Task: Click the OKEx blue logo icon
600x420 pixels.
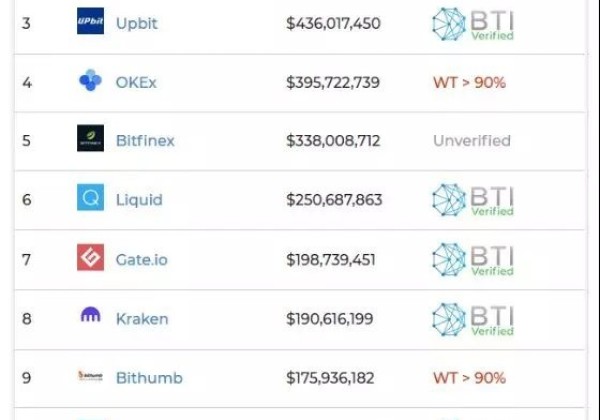Action: [x=90, y=82]
